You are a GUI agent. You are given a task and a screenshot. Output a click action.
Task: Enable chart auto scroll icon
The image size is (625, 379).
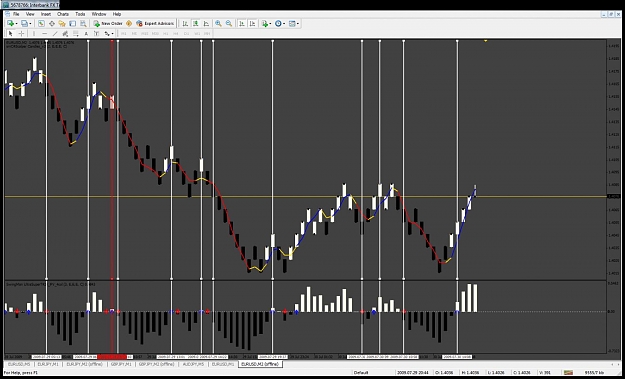(x=242, y=24)
